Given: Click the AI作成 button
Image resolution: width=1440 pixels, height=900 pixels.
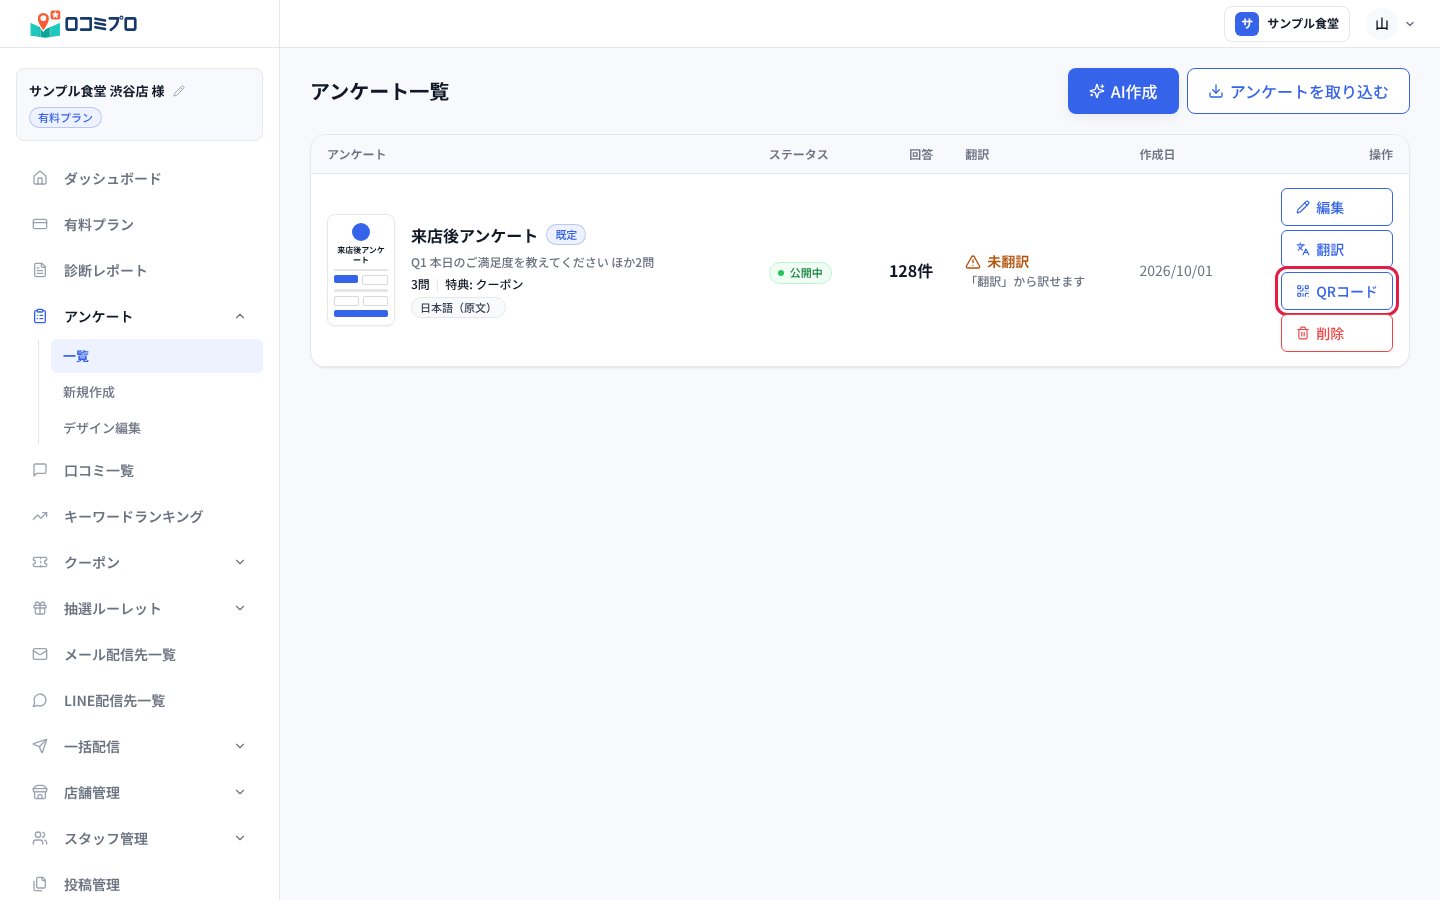Looking at the screenshot, I should pos(1123,91).
